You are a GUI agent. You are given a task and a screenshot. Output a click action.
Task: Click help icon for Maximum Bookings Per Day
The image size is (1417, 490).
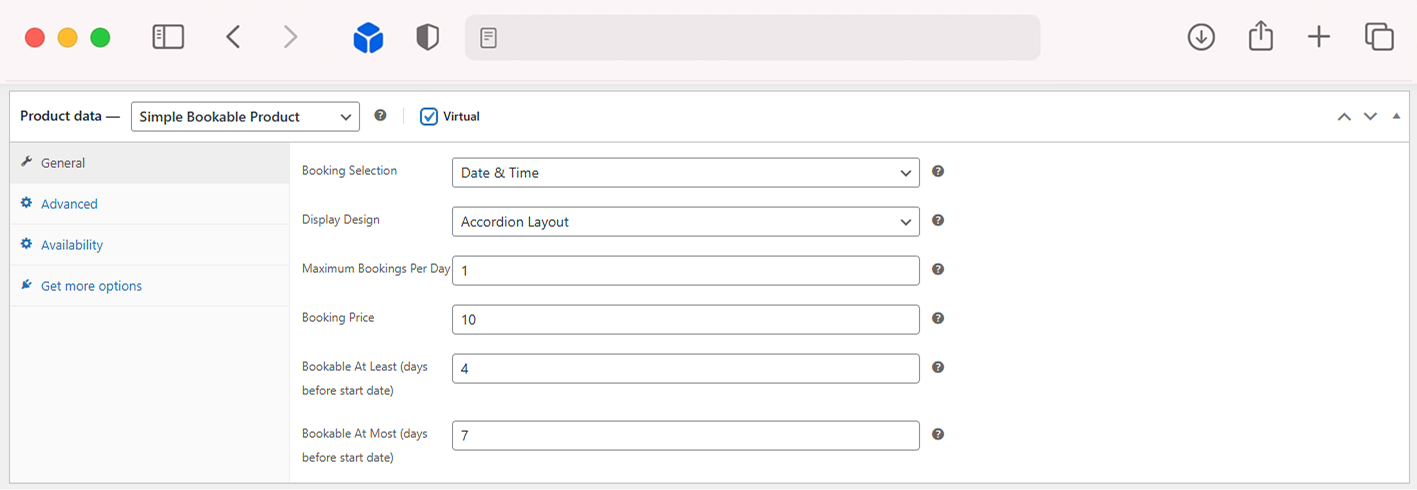(938, 269)
